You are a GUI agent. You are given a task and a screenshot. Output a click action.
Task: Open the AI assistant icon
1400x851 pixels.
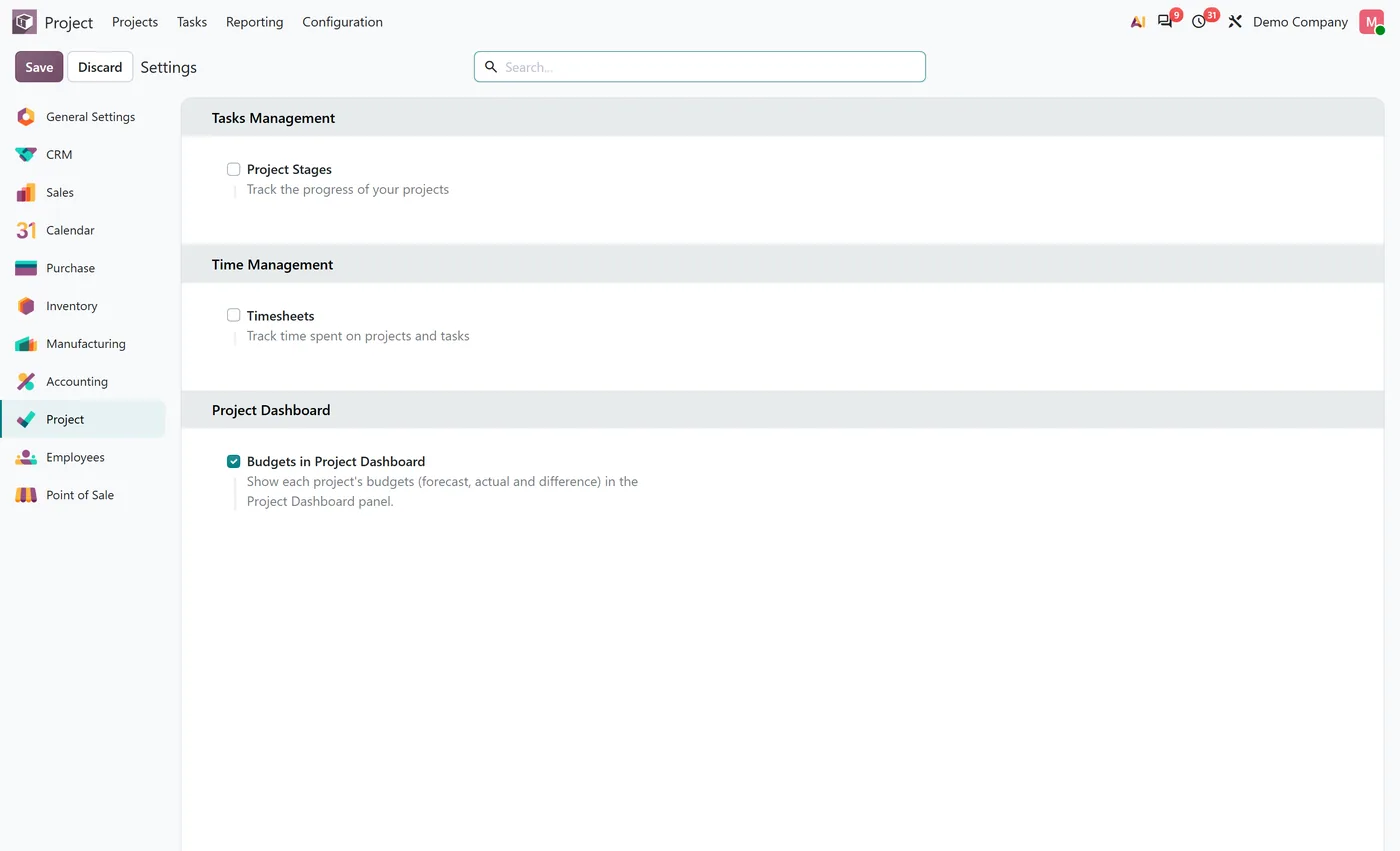coord(1138,22)
